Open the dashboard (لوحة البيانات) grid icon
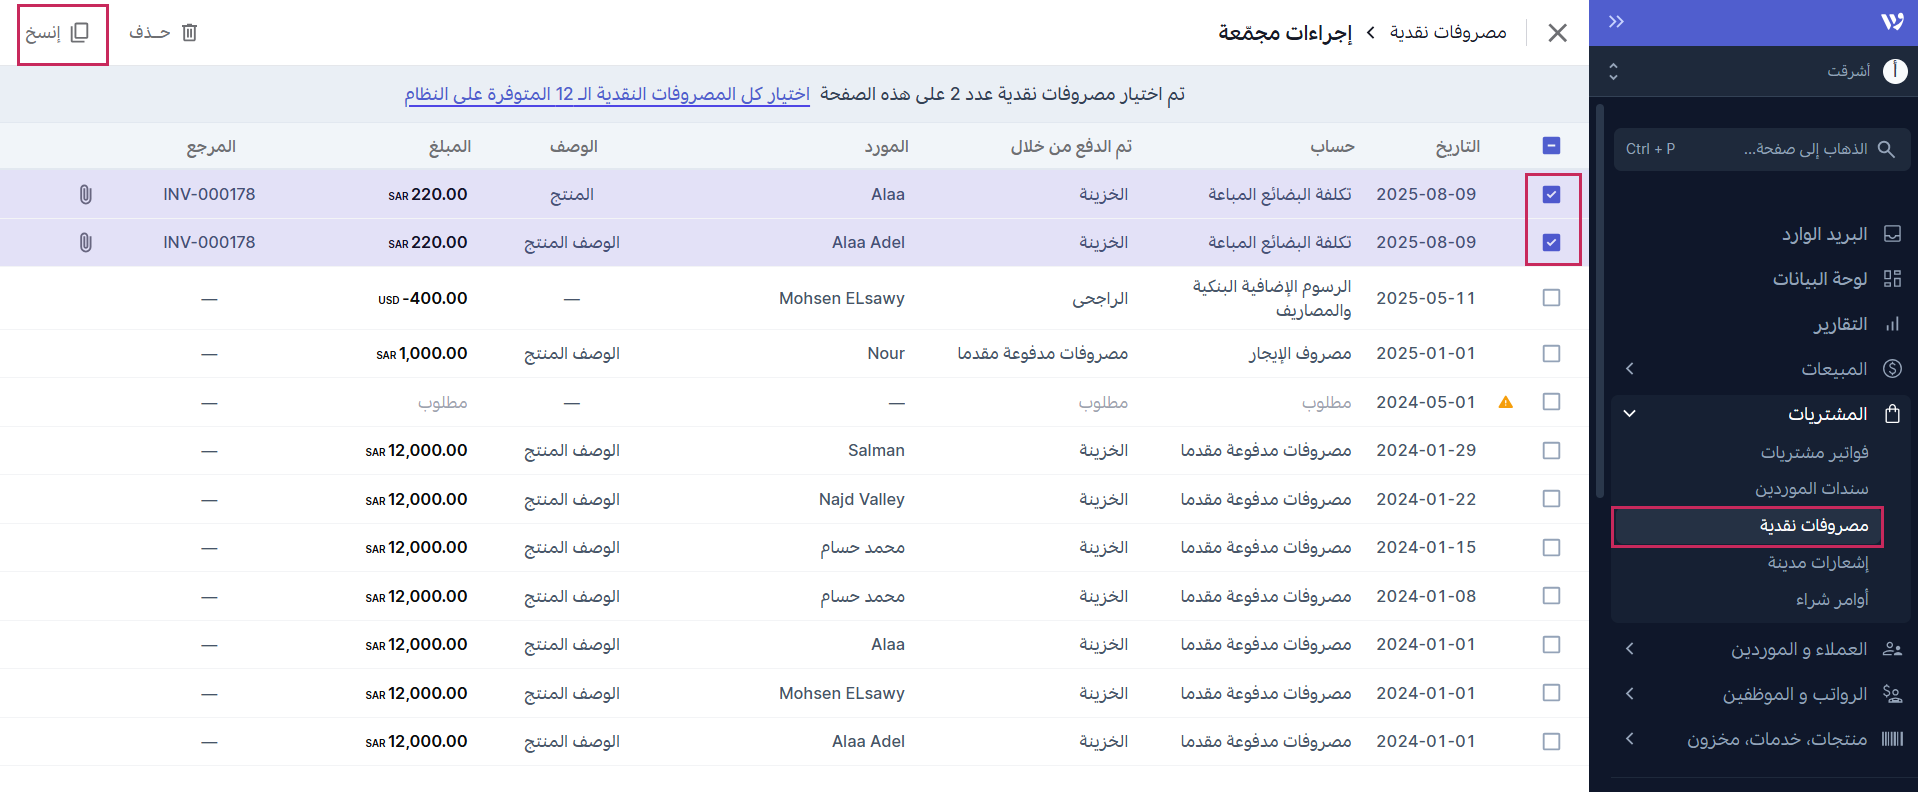This screenshot has height=792, width=1918. pos(1892,279)
